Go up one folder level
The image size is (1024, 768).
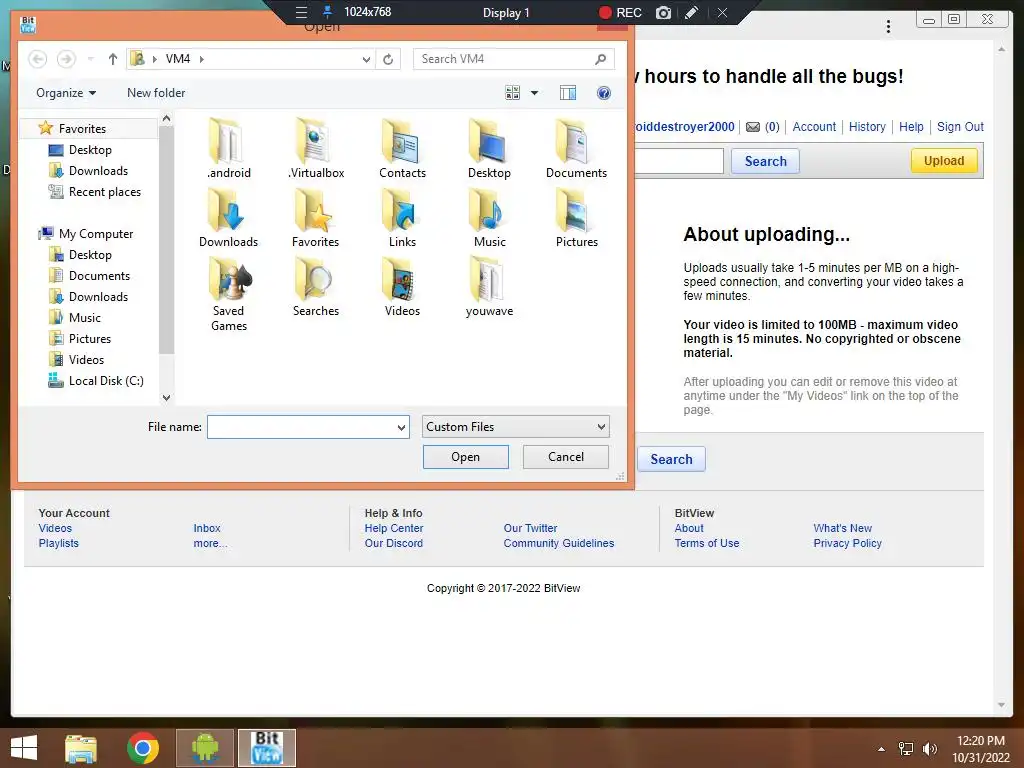click(112, 59)
